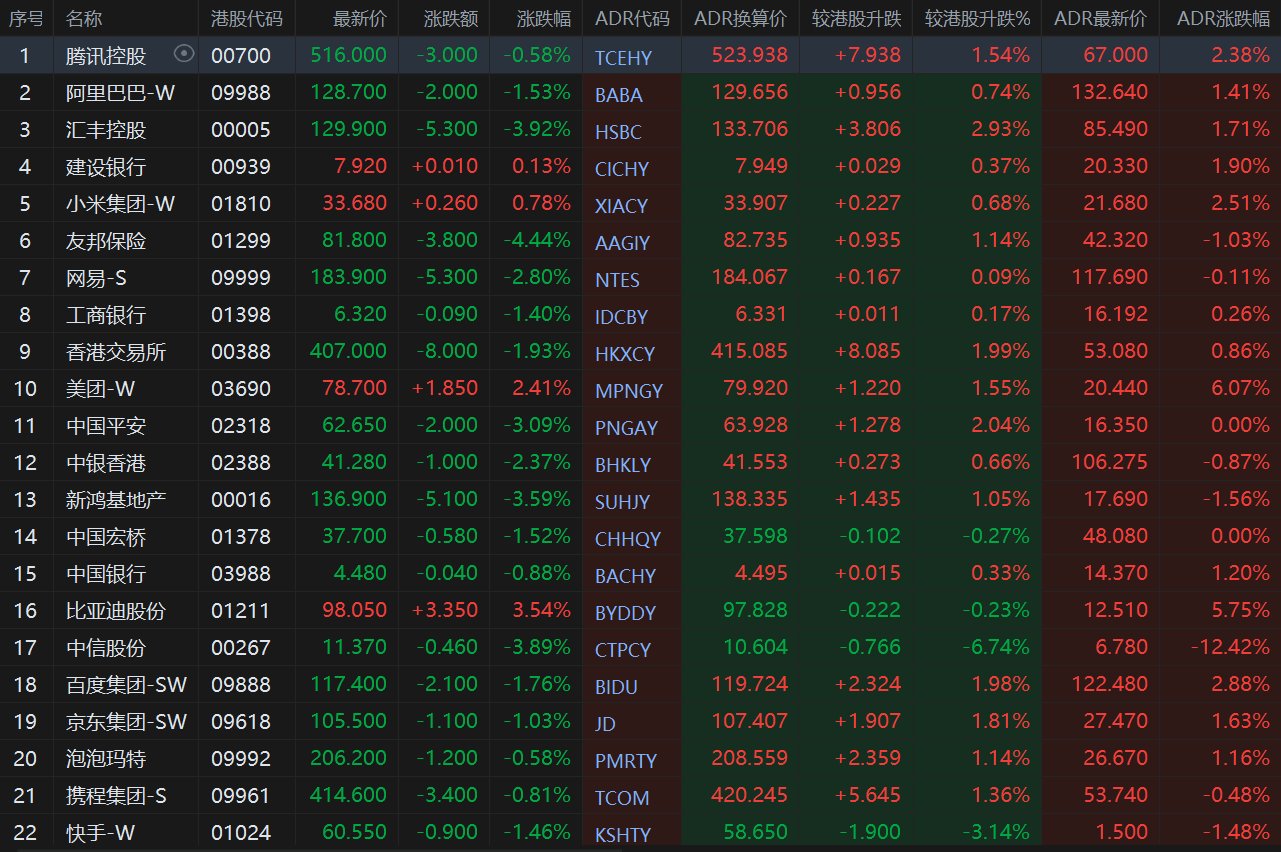
Task: Click the TCOM ADR code
Action: tap(622, 798)
